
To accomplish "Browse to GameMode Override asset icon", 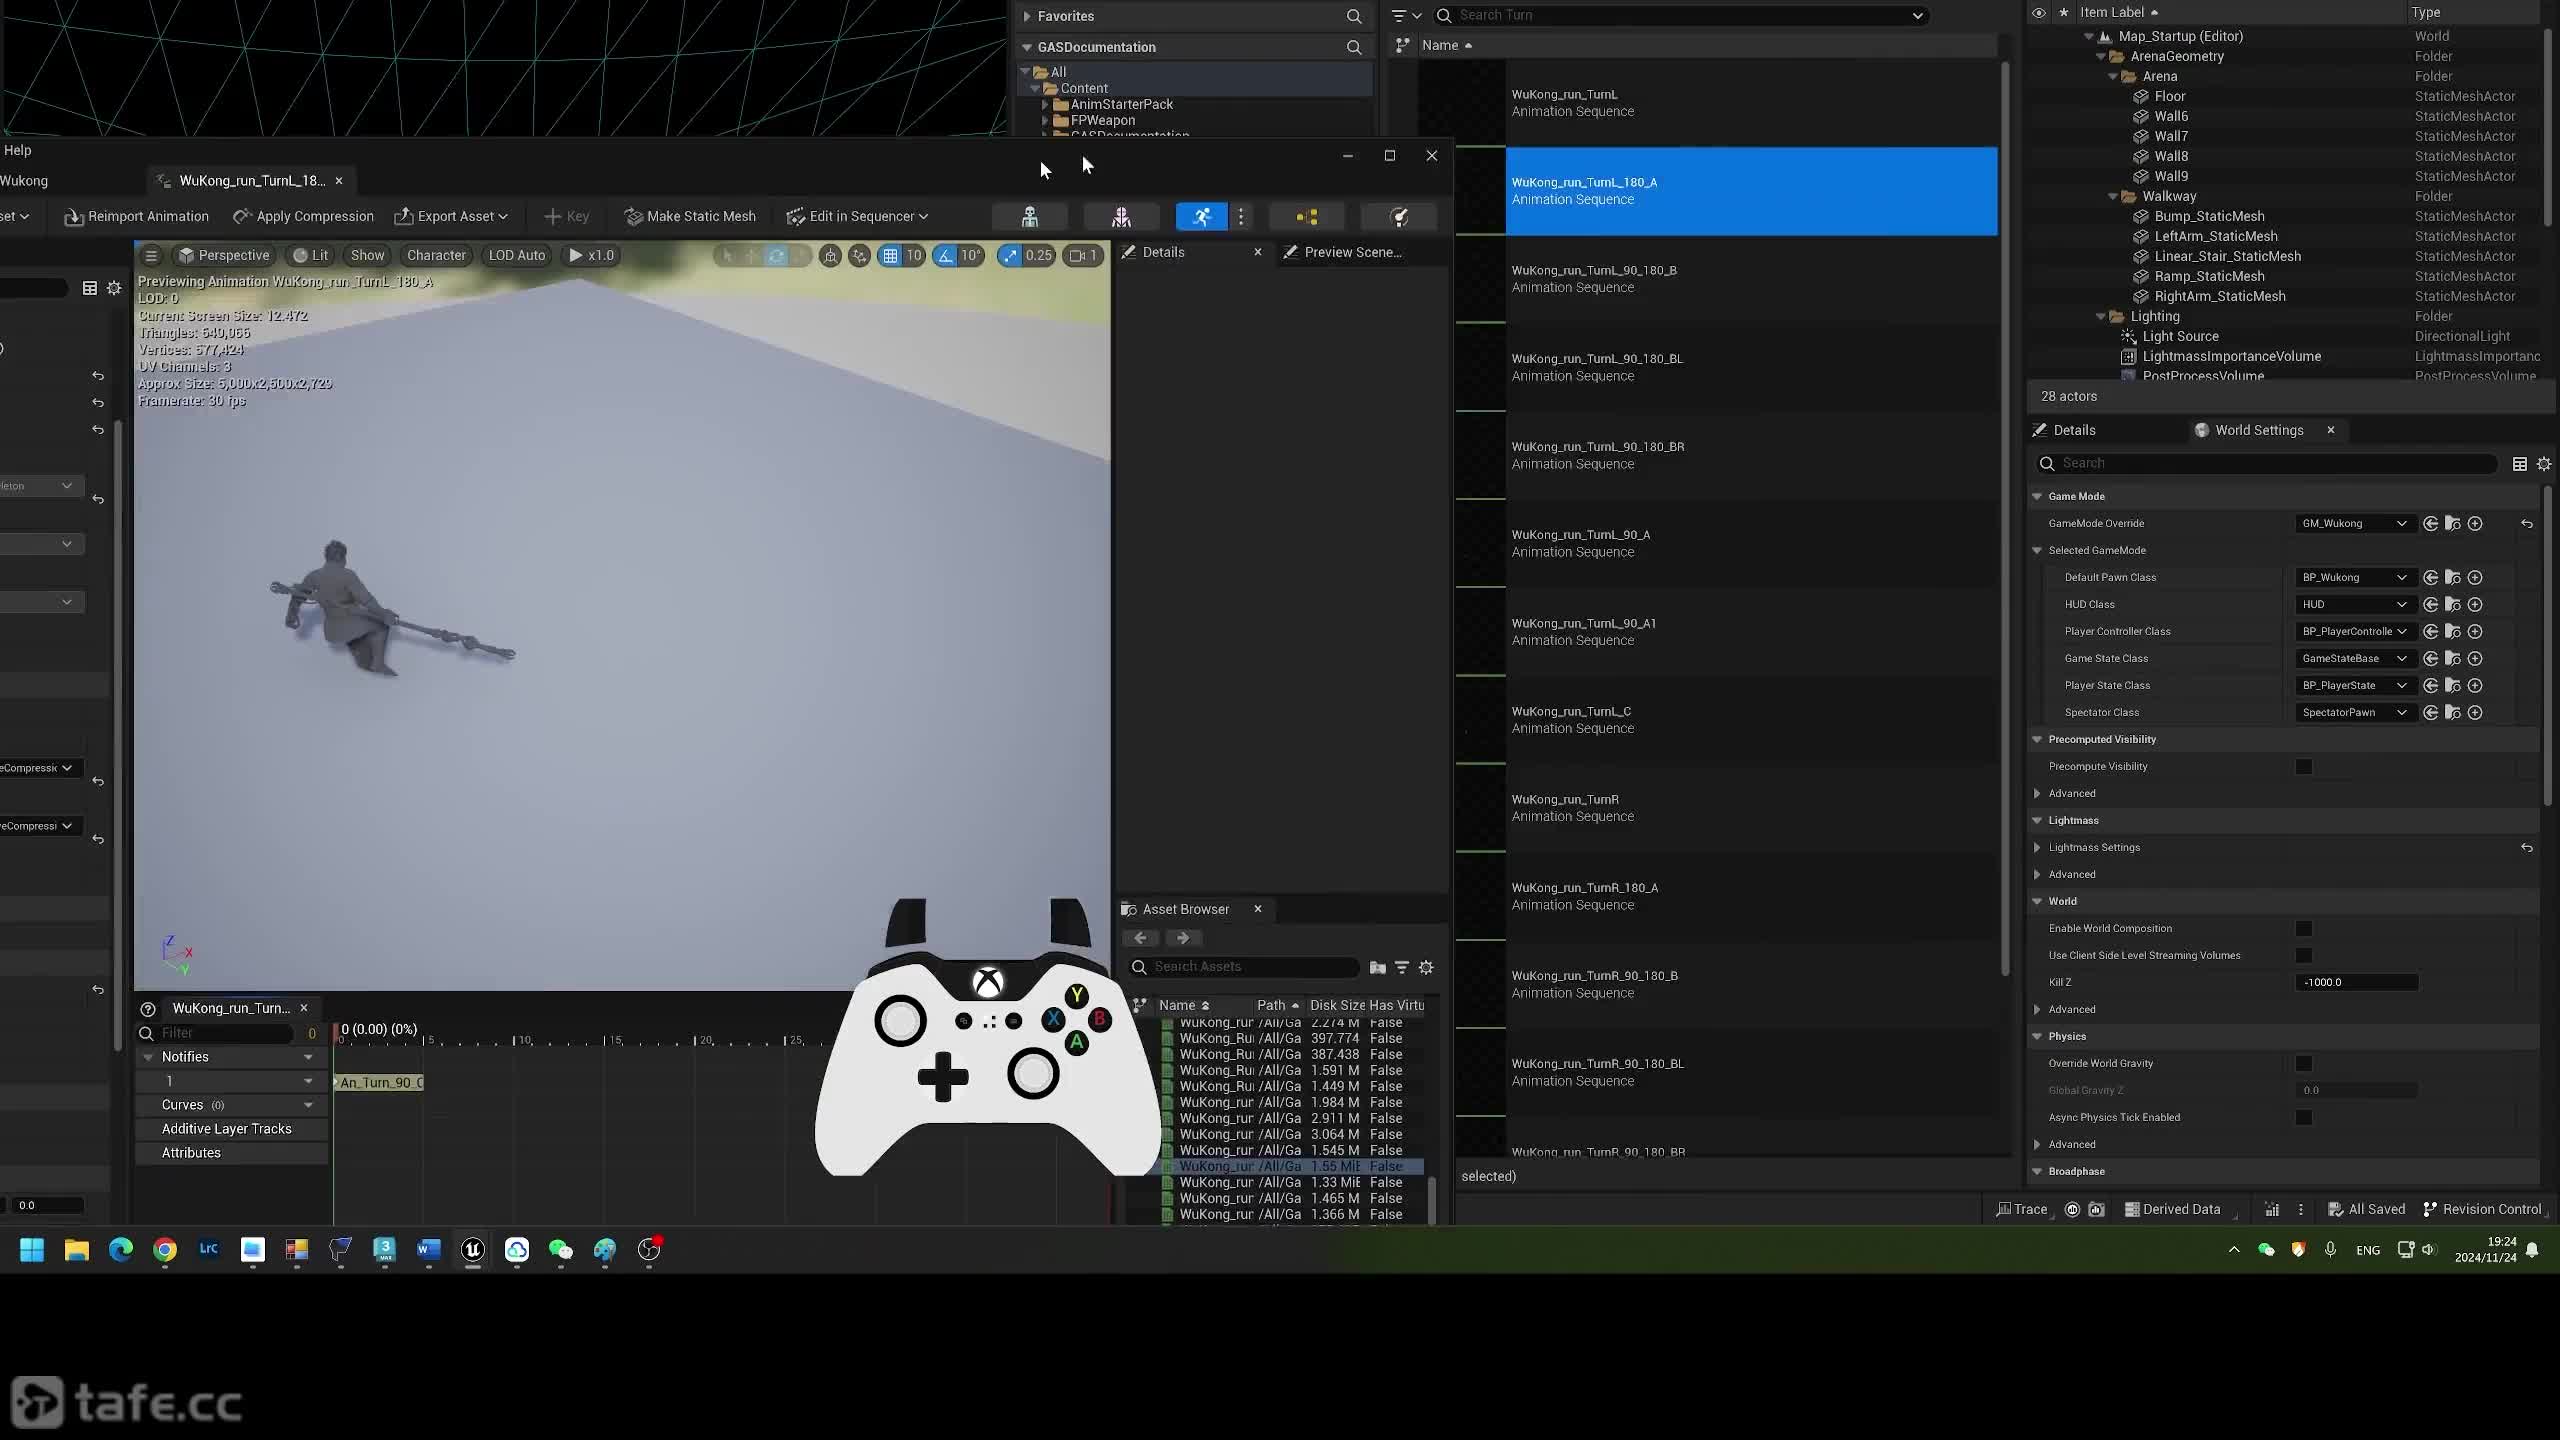I will (2453, 523).
